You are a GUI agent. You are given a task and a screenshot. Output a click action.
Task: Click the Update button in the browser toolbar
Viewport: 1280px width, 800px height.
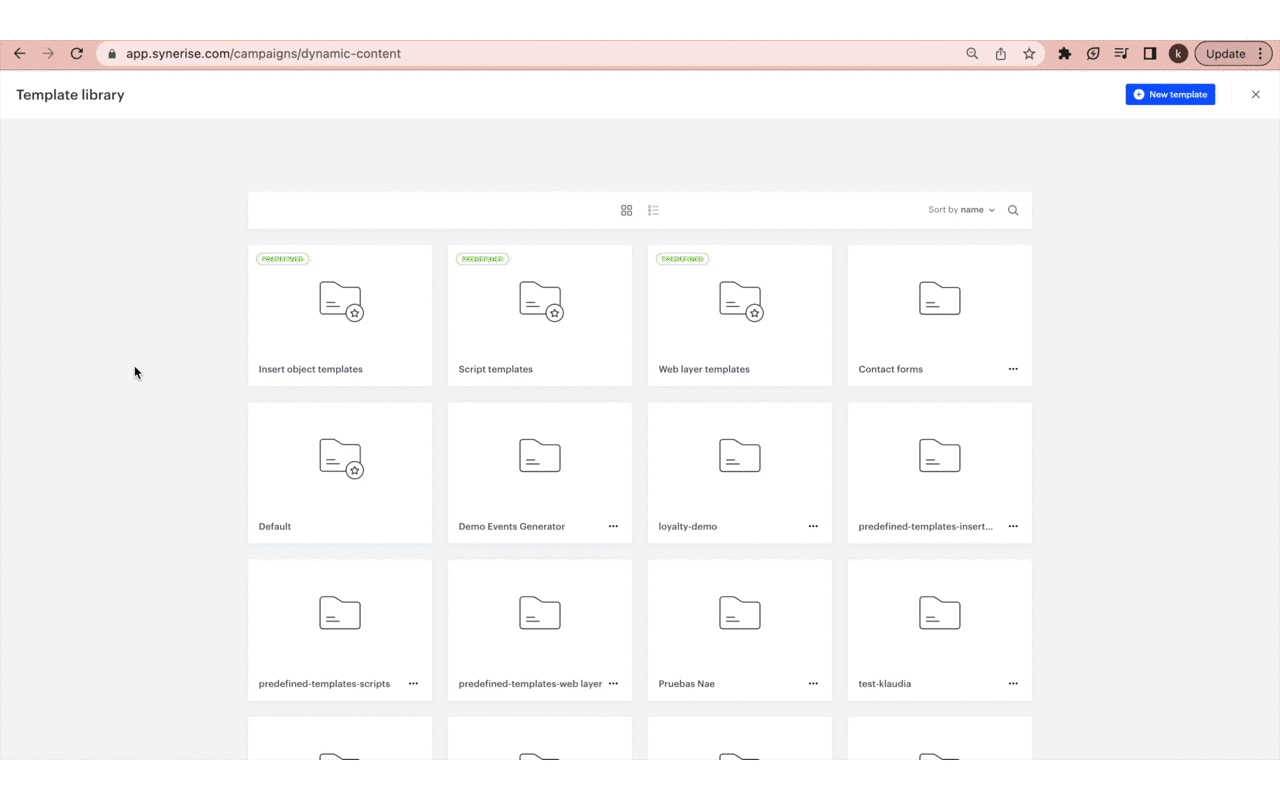click(1225, 53)
